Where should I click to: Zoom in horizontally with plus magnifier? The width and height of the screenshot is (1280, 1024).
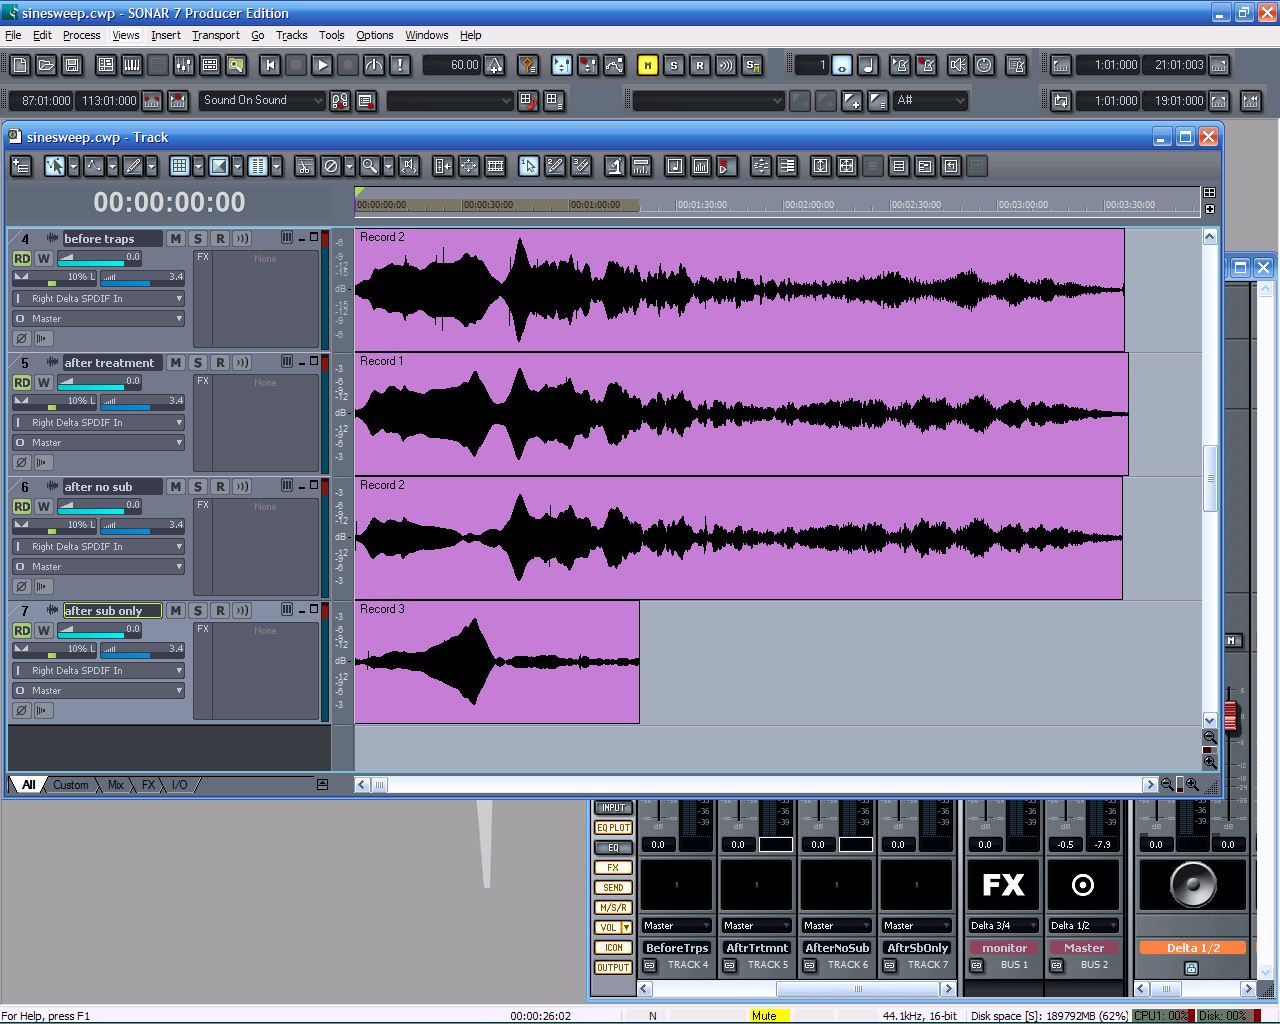click(x=1192, y=785)
